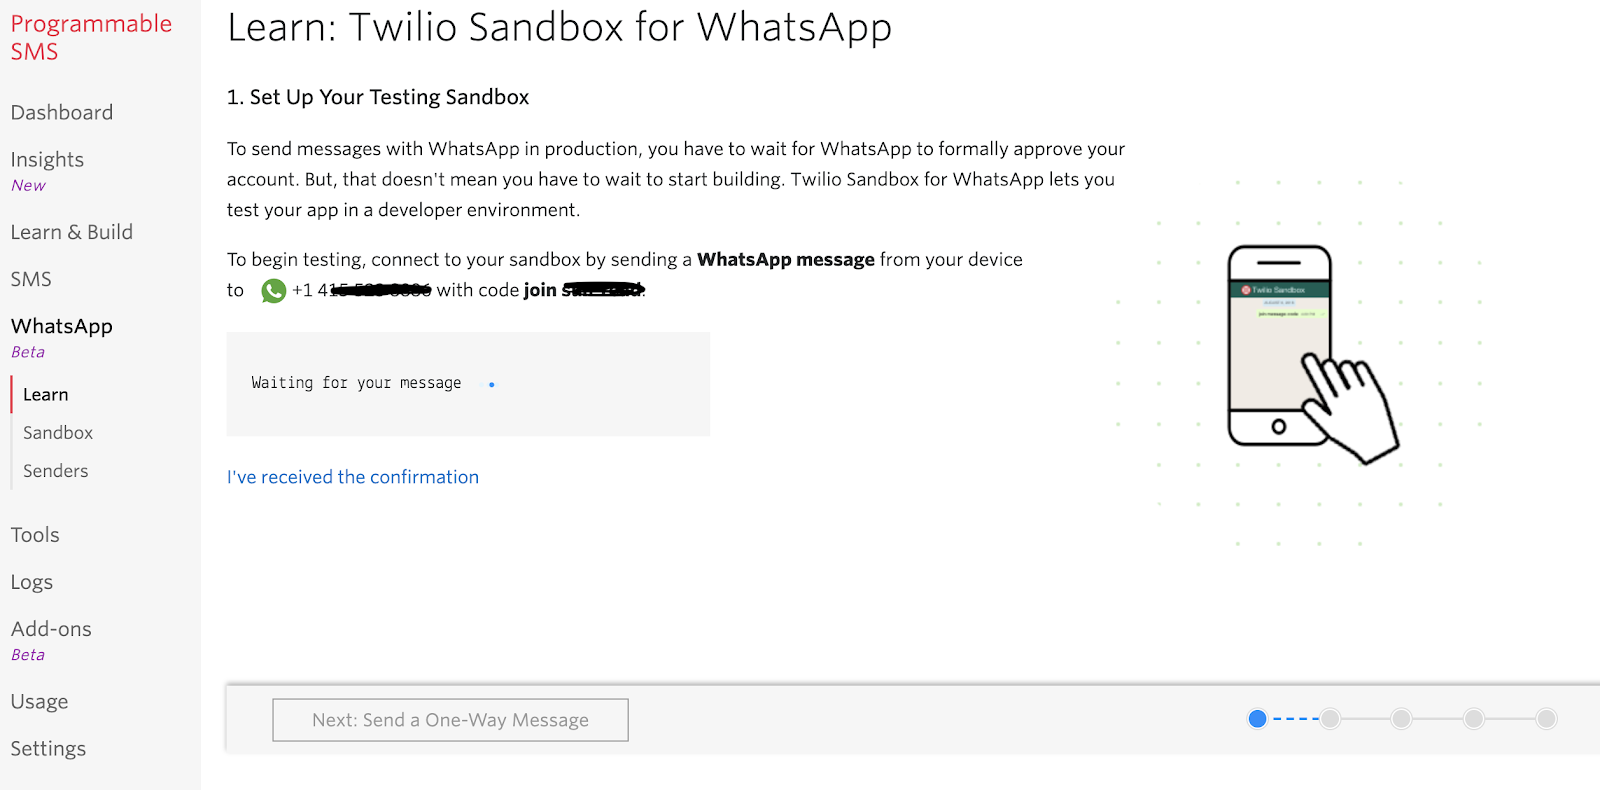Viewport: 1600px width, 790px height.
Task: Open the Programmable SMS header link
Action: click(91, 38)
